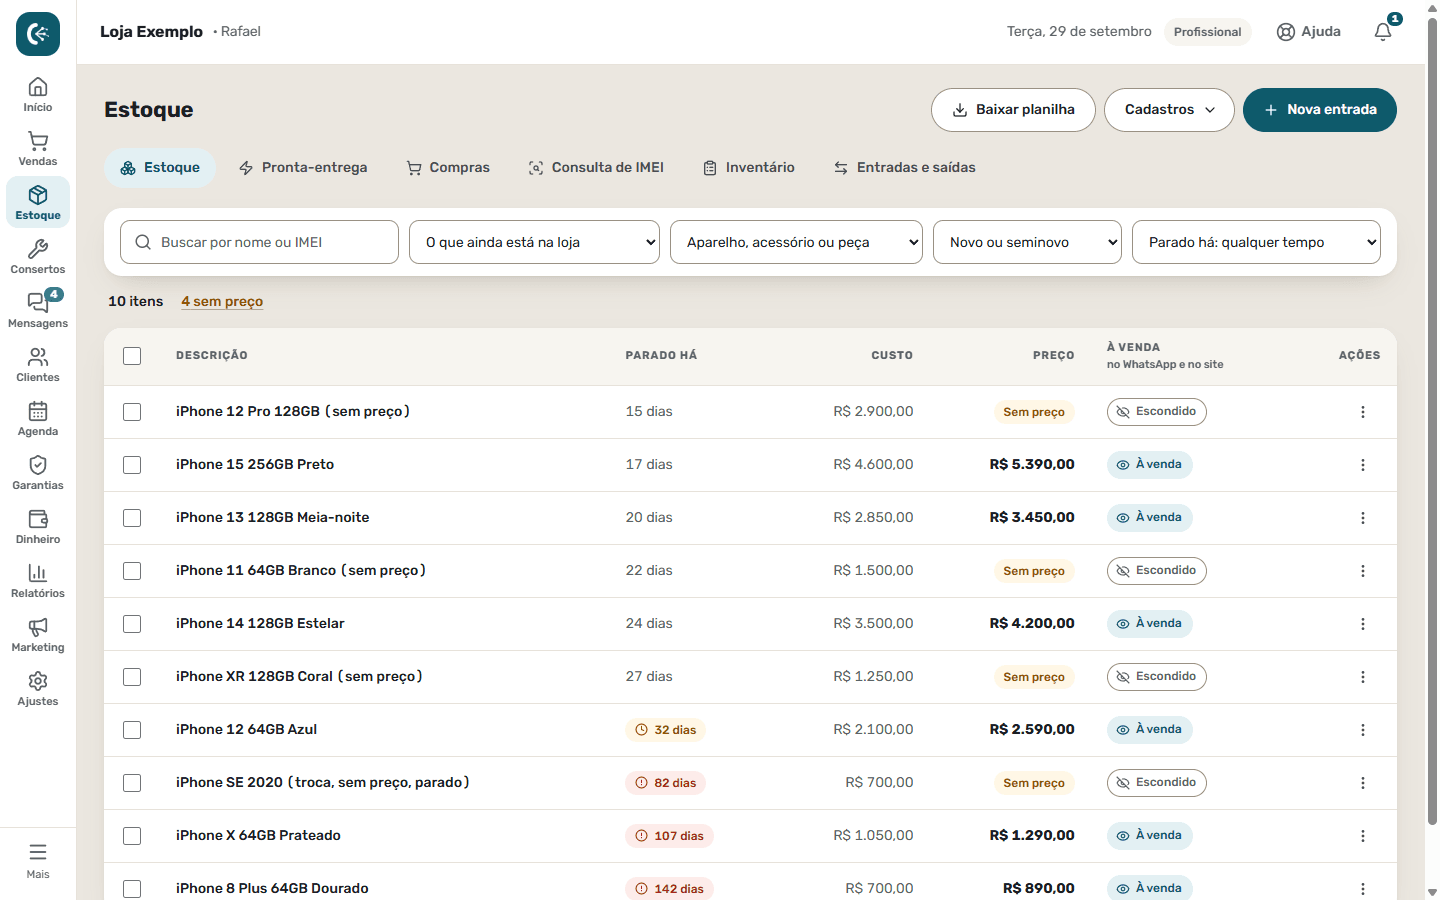Check the iPhone 12 Pro 128GB row
This screenshot has height=900, width=1440.
pyautogui.click(x=132, y=412)
